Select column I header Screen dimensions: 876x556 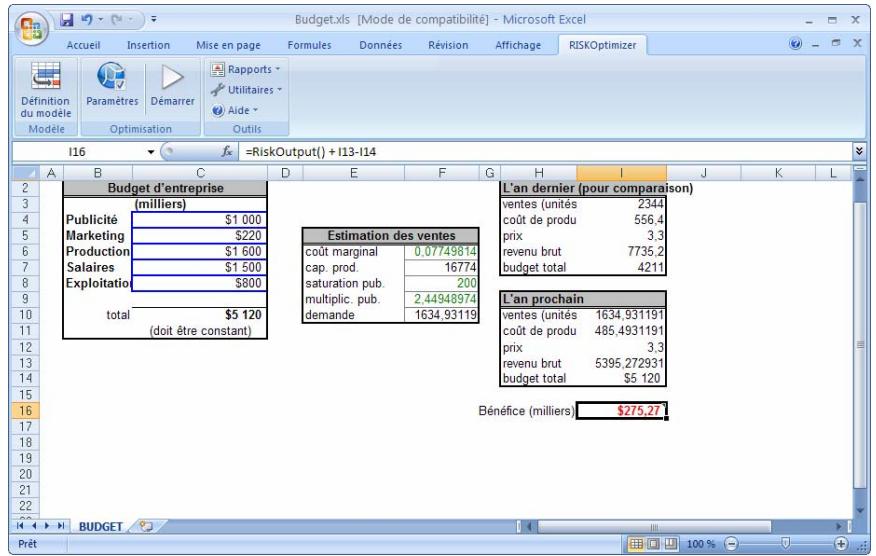click(x=621, y=173)
